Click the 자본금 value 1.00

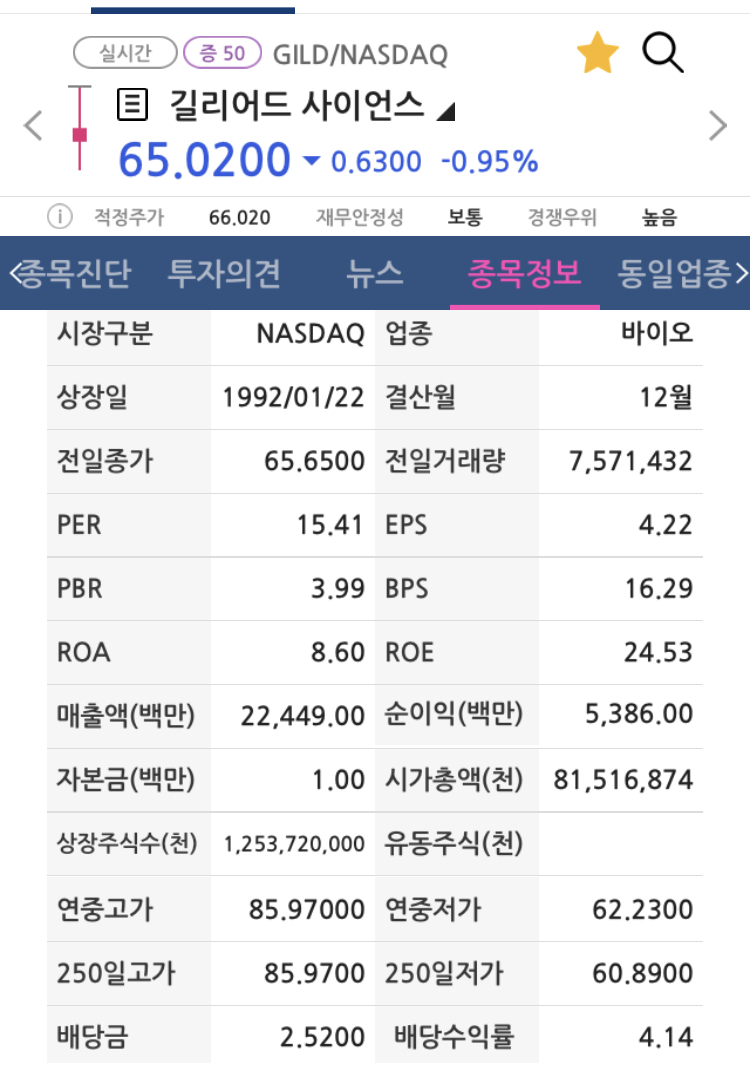coord(338,780)
